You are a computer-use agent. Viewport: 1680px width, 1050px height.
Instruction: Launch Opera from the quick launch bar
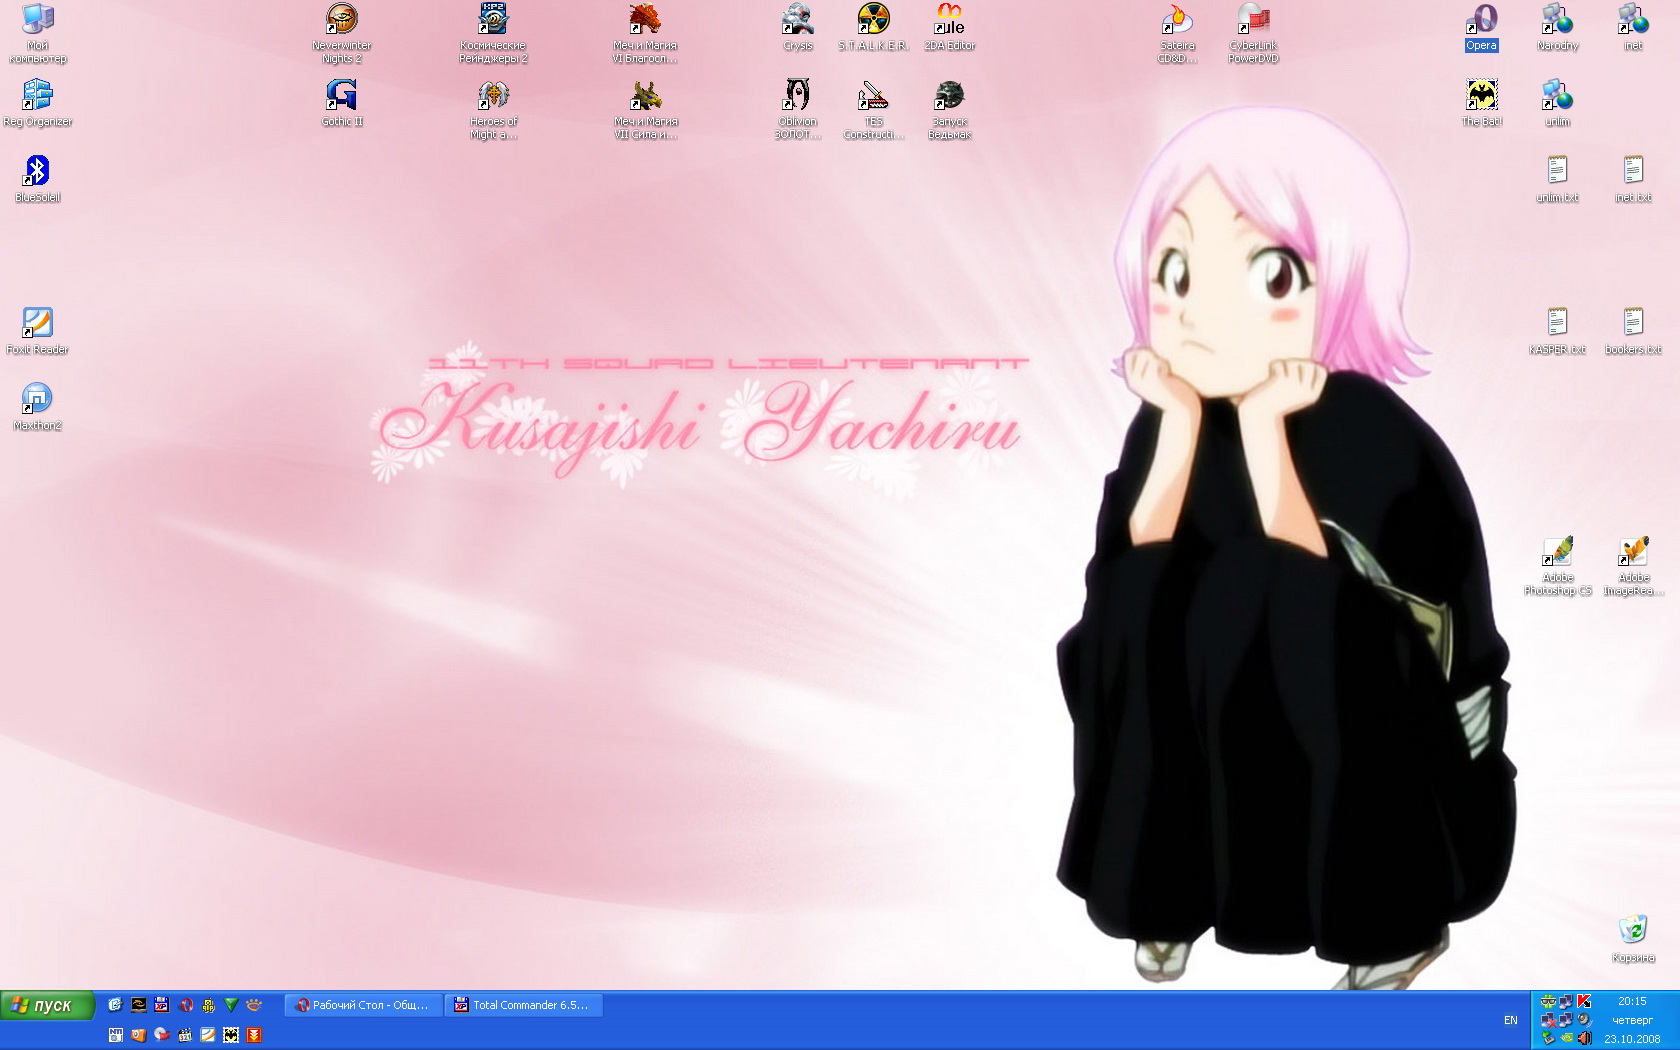tap(186, 1005)
